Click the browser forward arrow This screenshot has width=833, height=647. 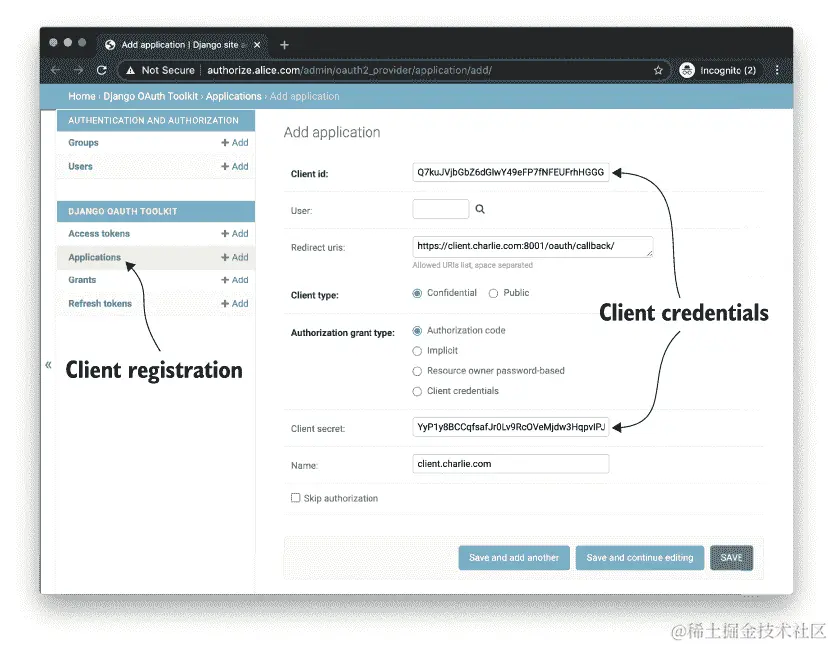(78, 70)
